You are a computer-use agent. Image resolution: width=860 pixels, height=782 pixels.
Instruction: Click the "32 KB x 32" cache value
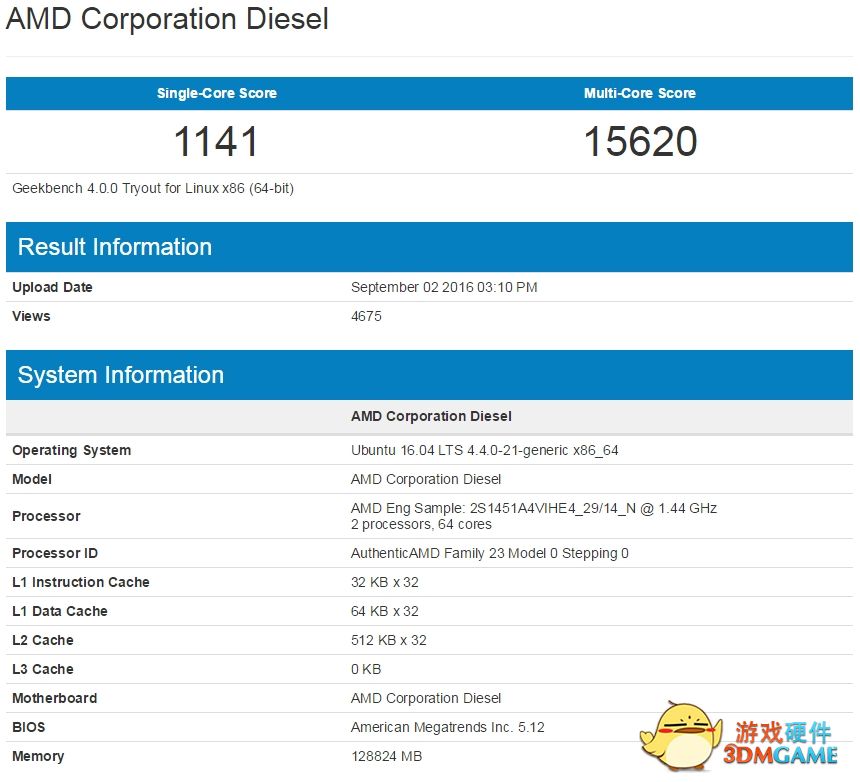click(384, 582)
